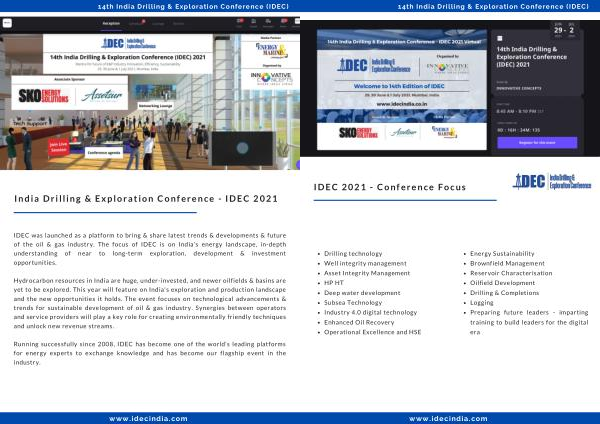Screen dimensions: 600x424
Task: Click the Innovative Concepts logo on the registration banner
Action: tap(447, 68)
